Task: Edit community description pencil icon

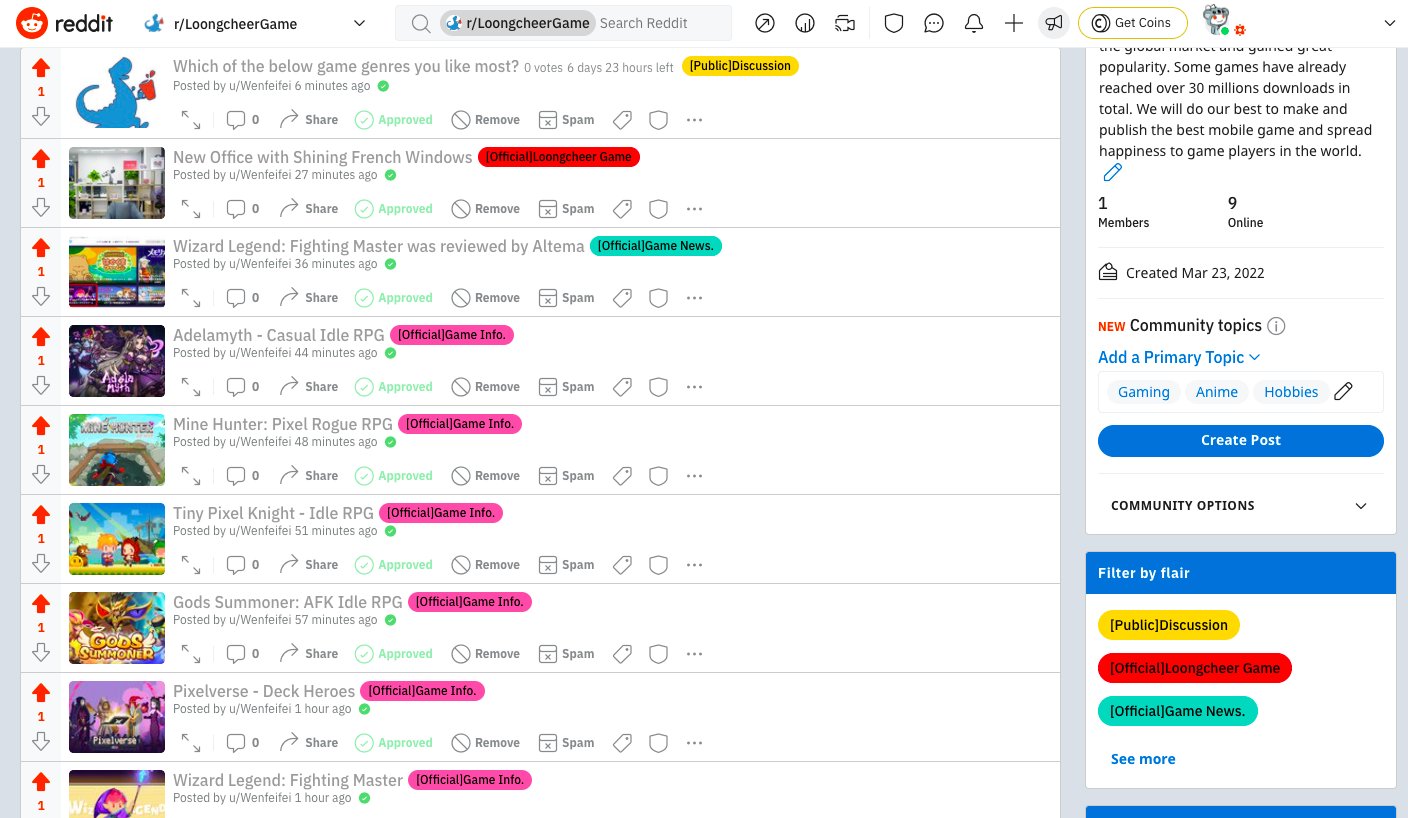Action: tap(1112, 173)
